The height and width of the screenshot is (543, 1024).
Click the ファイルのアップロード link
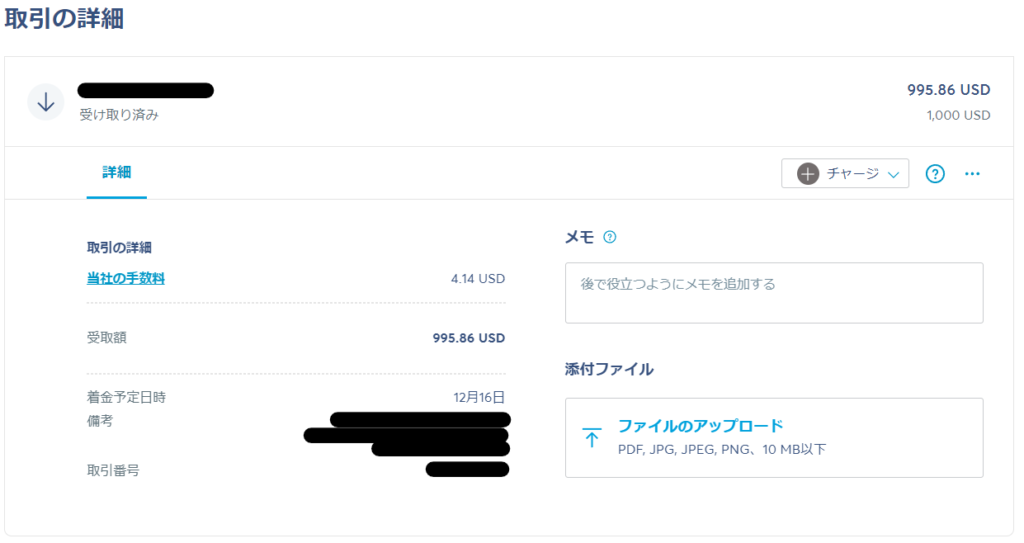pos(700,426)
